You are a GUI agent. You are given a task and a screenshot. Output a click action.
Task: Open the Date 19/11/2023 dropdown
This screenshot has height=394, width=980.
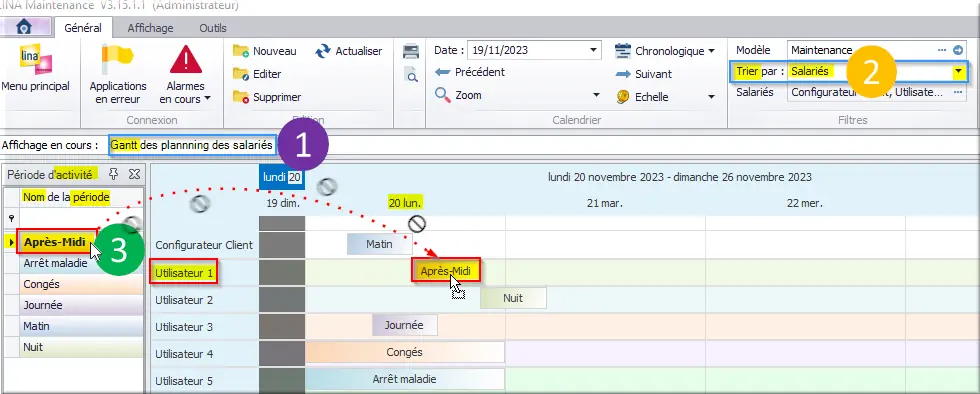point(592,50)
